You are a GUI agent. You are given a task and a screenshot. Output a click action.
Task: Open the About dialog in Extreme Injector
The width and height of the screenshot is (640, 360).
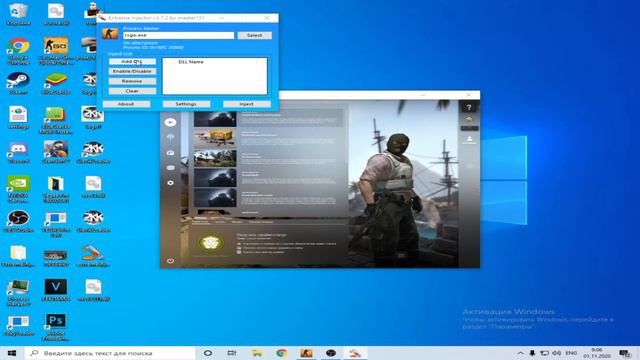point(126,104)
